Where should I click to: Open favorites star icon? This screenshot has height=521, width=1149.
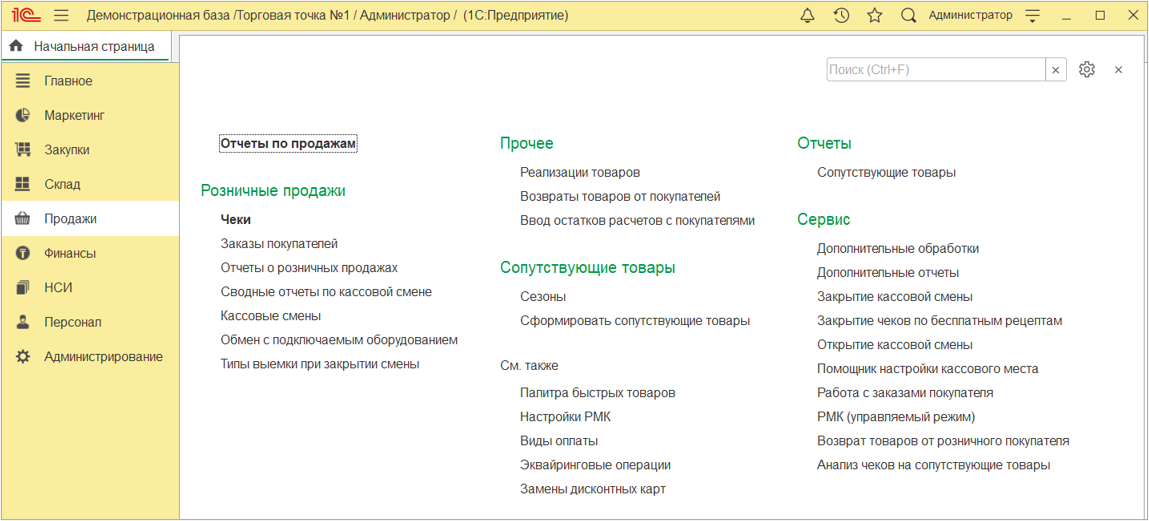874,15
